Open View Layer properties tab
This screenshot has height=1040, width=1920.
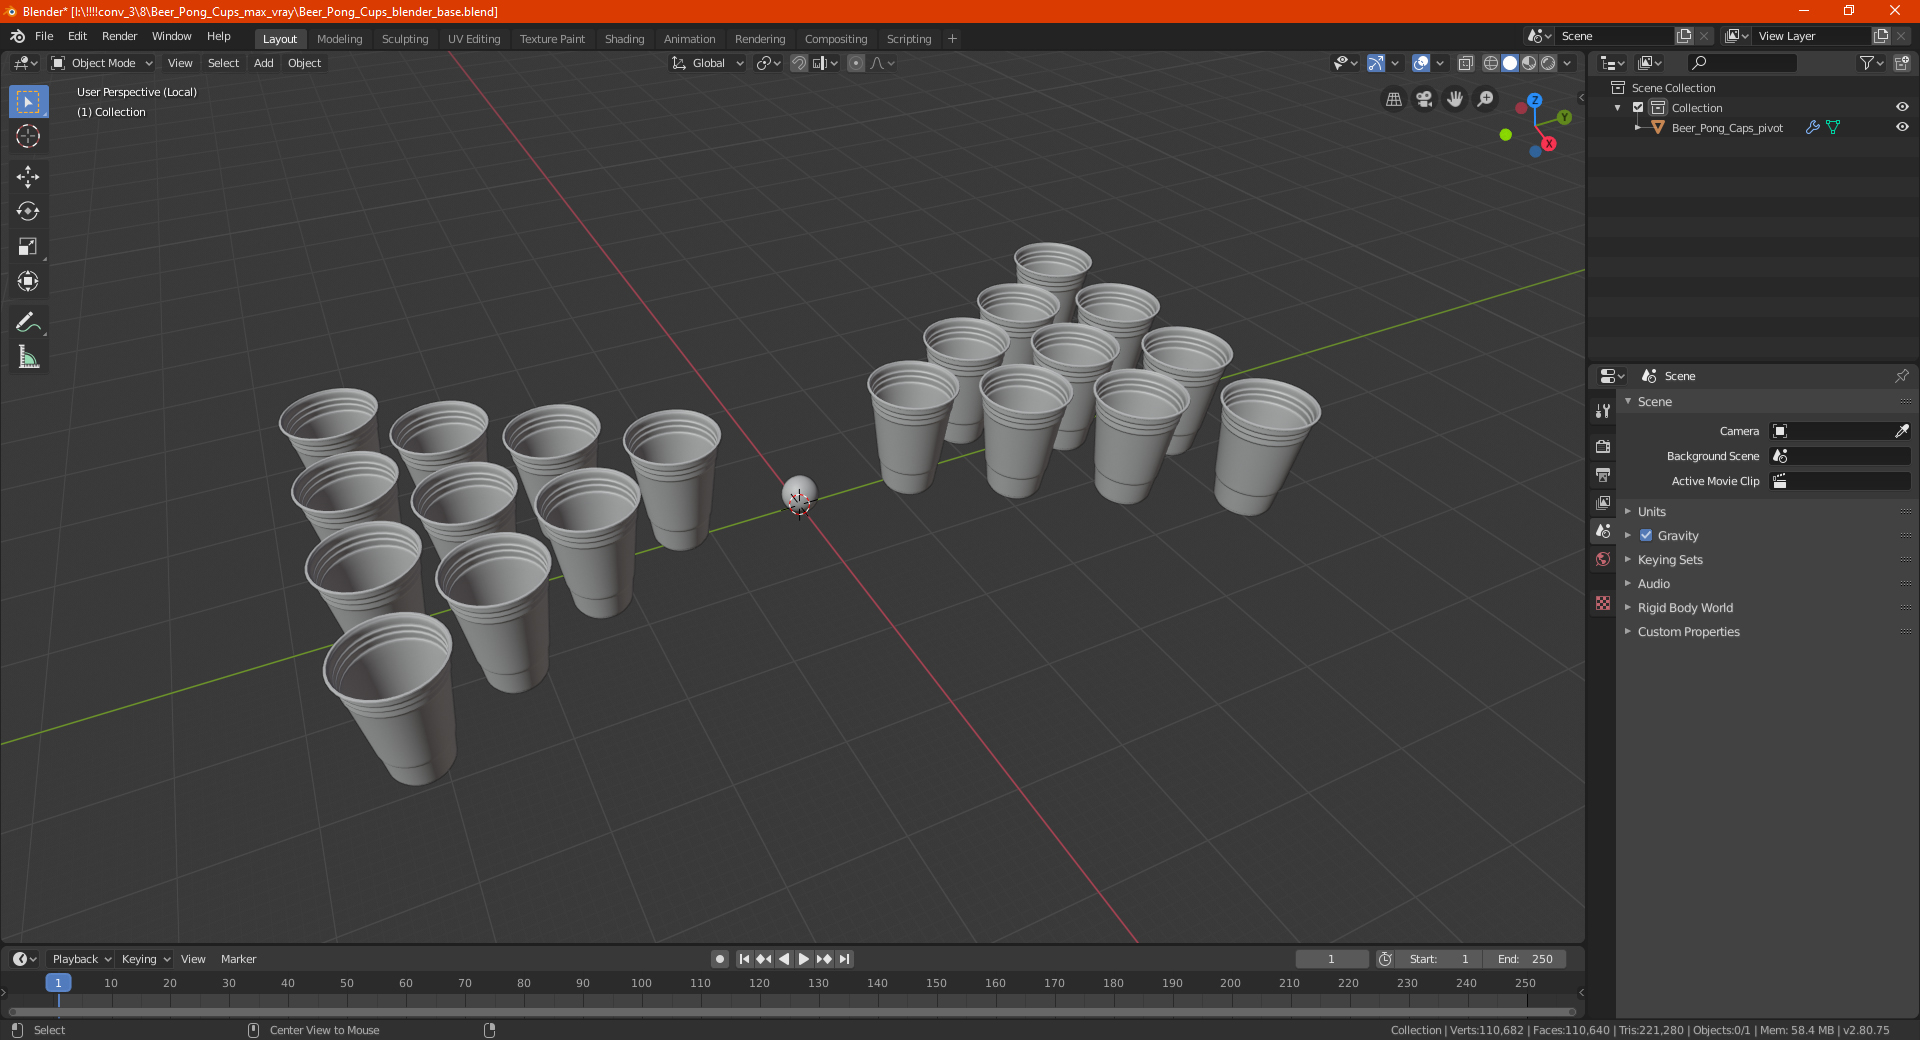coord(1603,502)
